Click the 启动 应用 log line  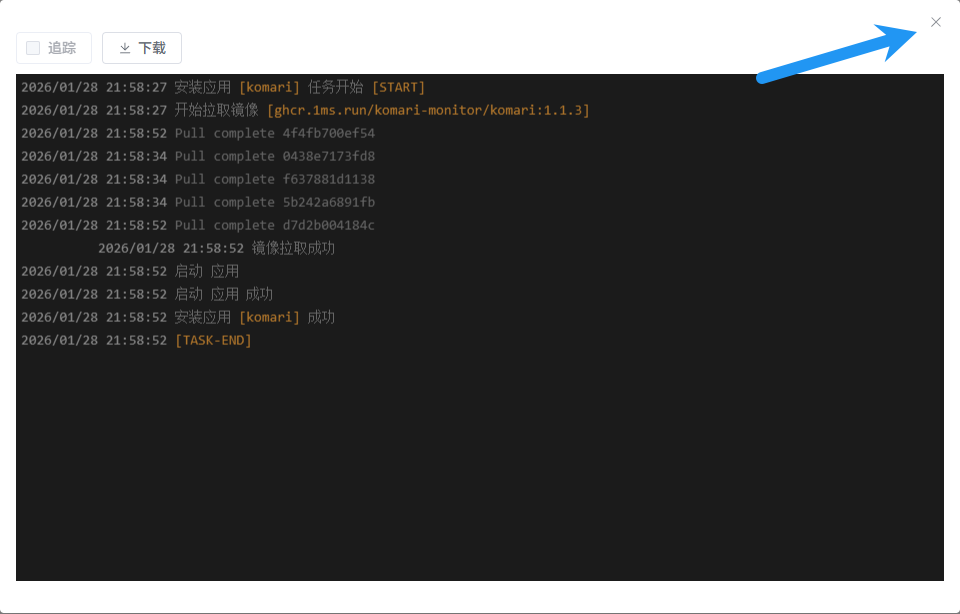point(207,271)
